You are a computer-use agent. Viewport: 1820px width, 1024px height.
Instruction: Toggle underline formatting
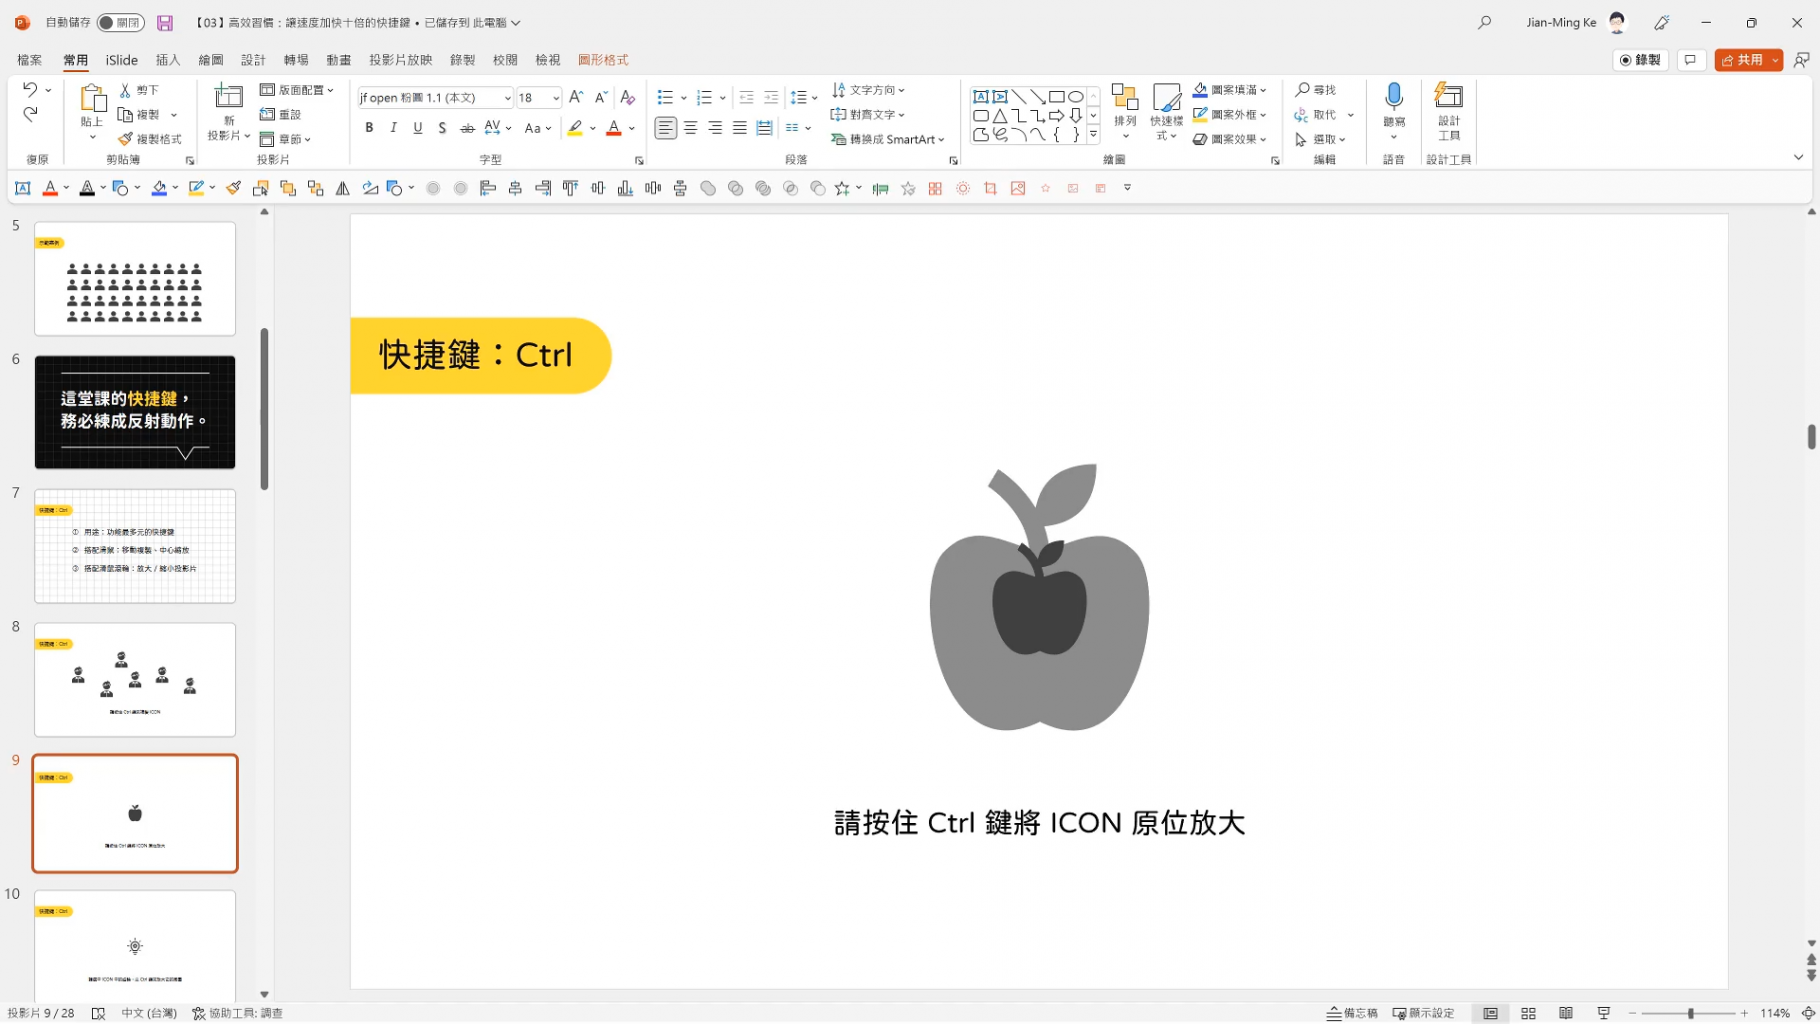click(417, 128)
